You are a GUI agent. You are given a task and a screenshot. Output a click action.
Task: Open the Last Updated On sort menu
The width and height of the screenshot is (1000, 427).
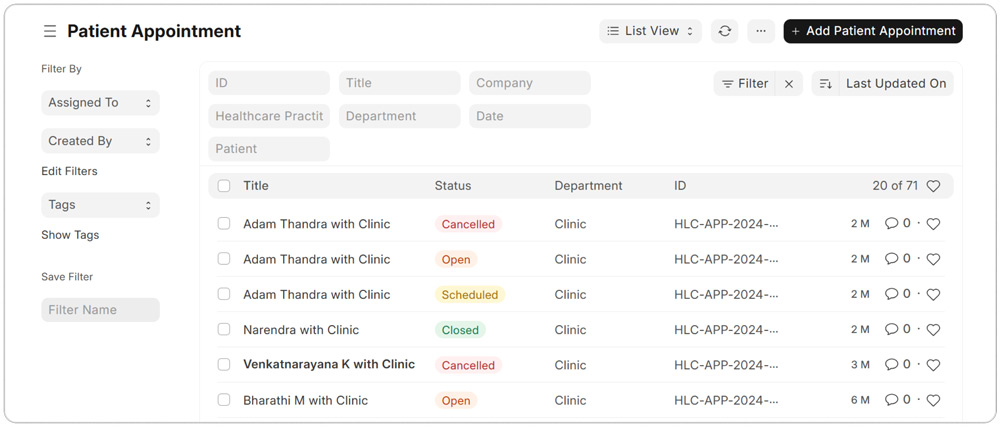[x=896, y=83]
